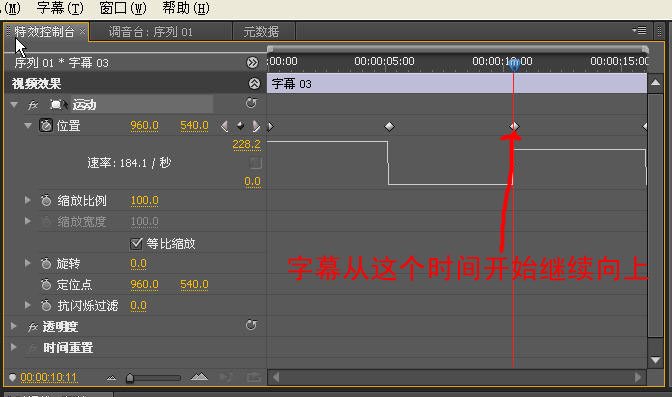The image size is (672, 397).
Task: Select the 运动 transform icon
Action: pos(57,105)
